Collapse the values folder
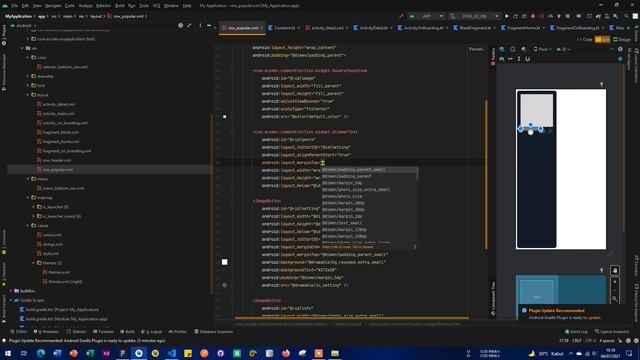The image size is (640, 360). coord(28,225)
